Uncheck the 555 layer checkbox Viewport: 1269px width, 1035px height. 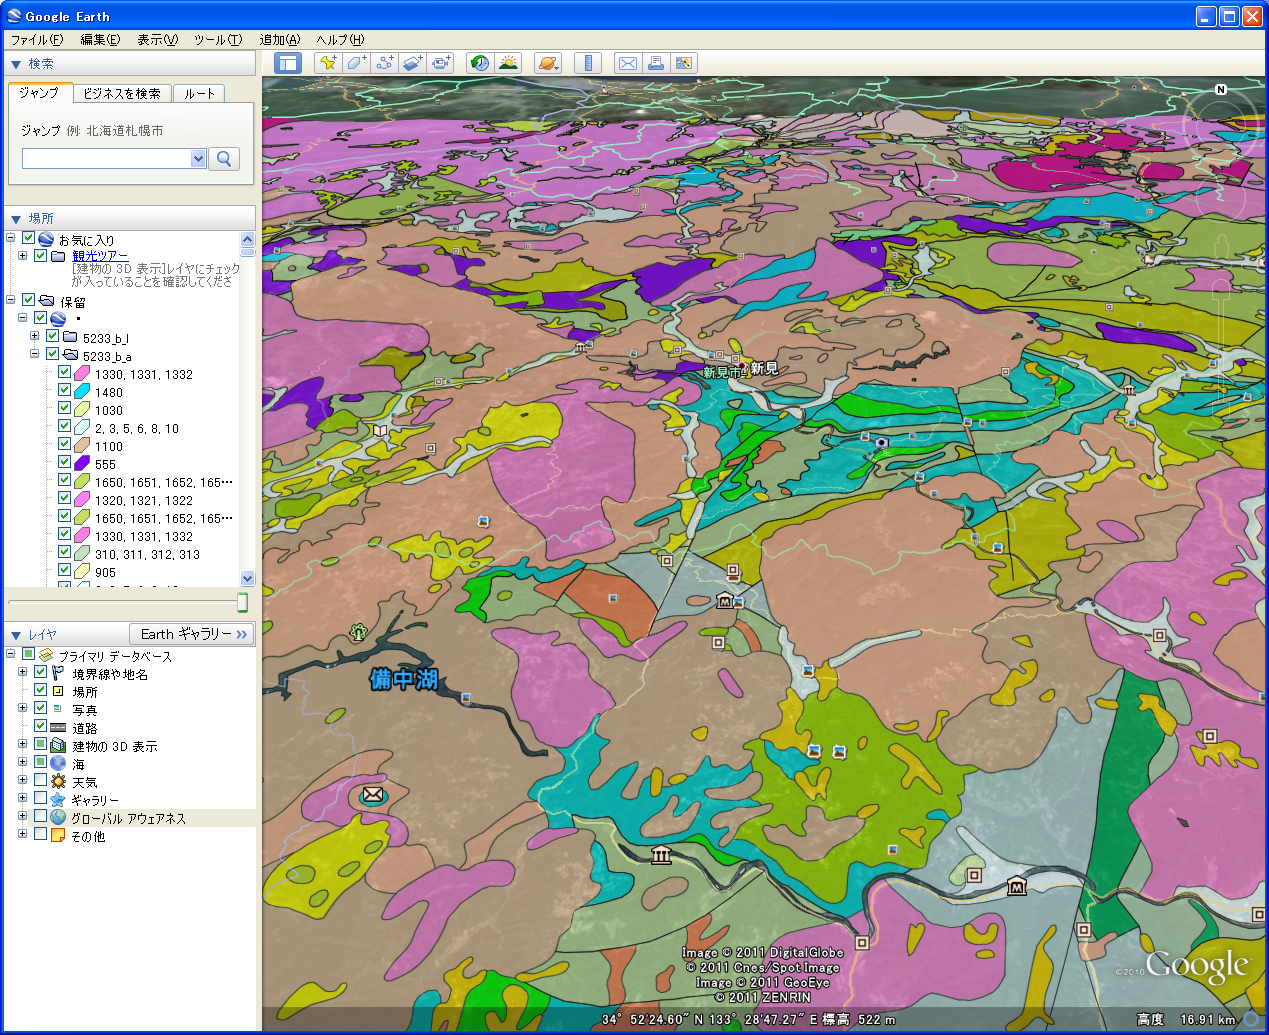pyautogui.click(x=65, y=463)
